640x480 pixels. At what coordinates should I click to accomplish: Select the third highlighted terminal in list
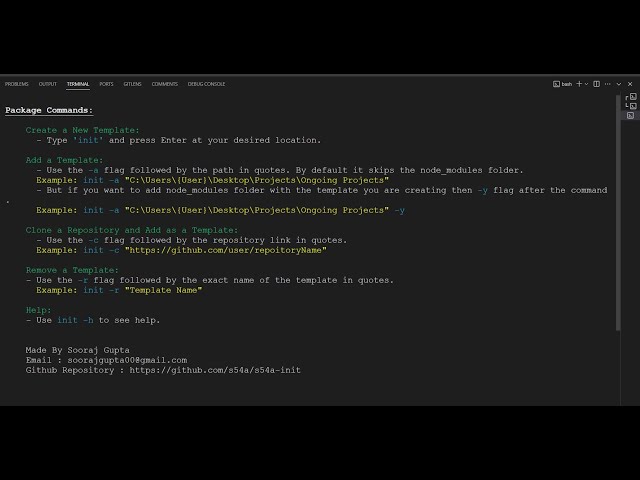631,116
